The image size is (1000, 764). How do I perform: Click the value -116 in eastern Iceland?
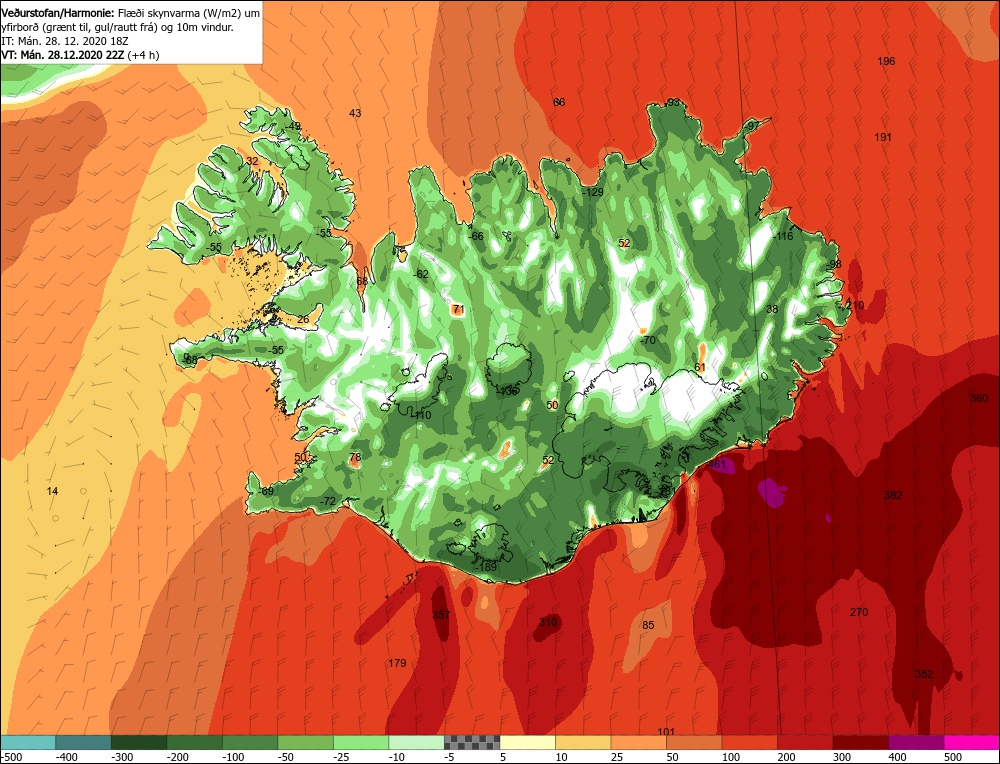point(783,237)
